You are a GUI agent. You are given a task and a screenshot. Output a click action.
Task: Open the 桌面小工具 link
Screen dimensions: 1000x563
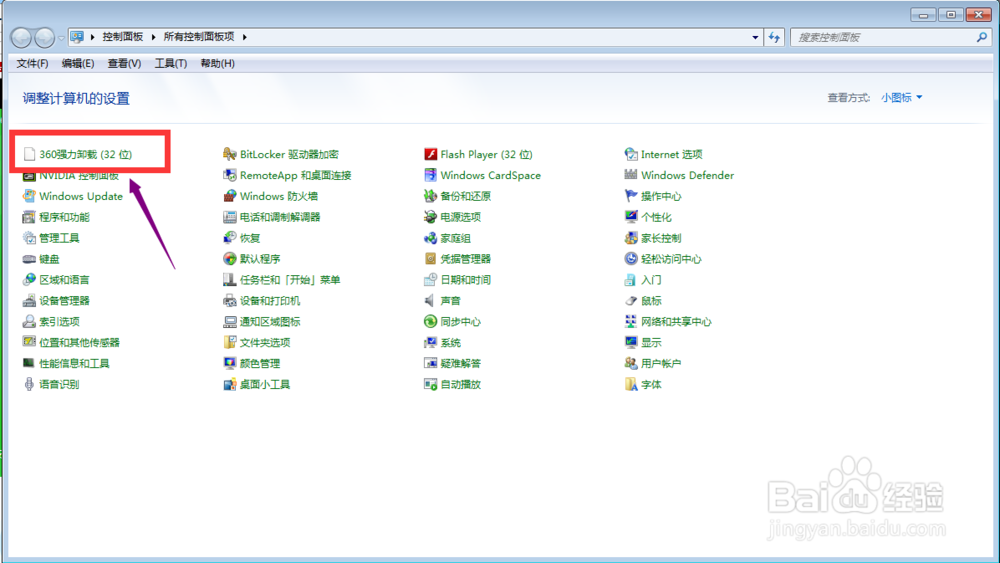pos(265,384)
